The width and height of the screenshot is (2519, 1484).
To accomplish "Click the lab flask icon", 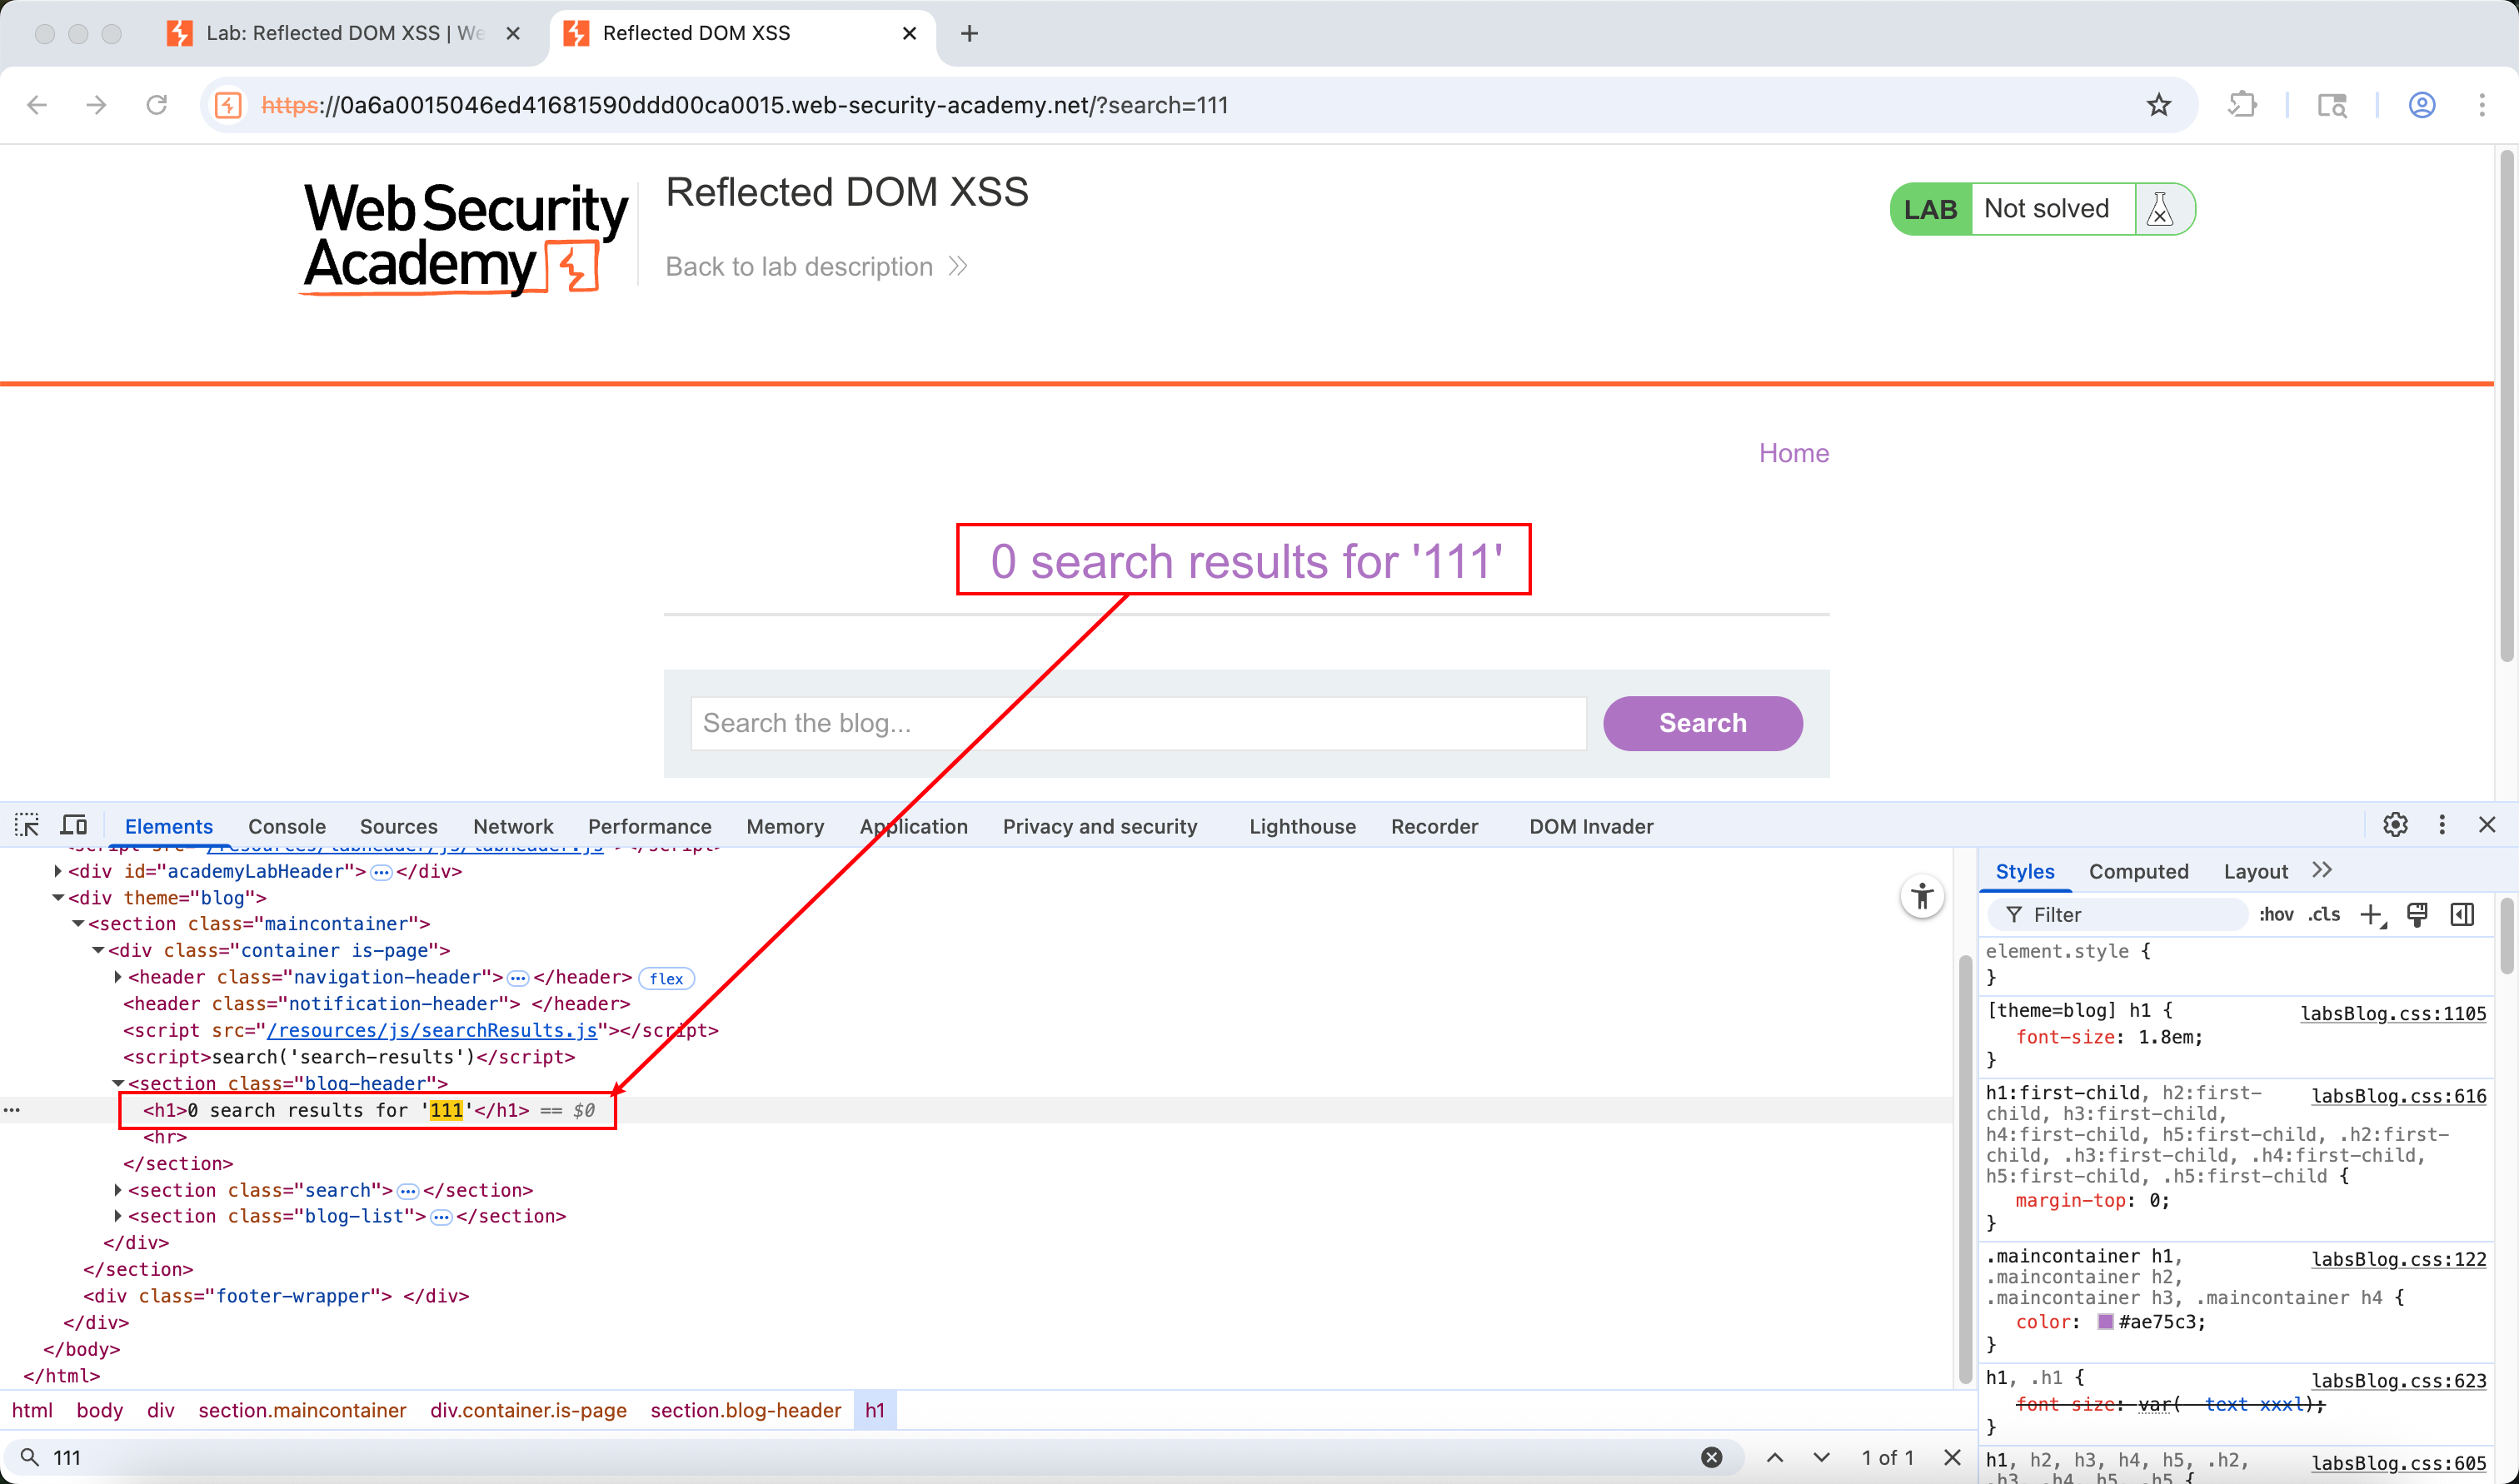I will 2160,209.
